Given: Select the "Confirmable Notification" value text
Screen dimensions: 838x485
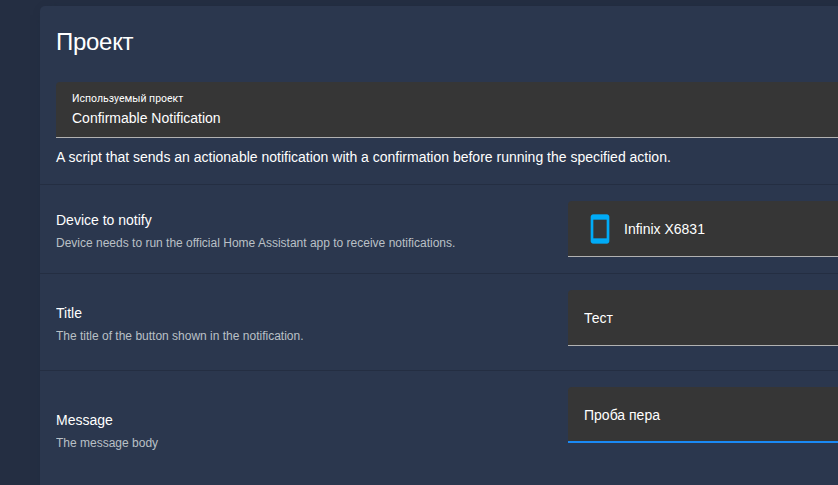Looking at the screenshot, I should coord(146,118).
